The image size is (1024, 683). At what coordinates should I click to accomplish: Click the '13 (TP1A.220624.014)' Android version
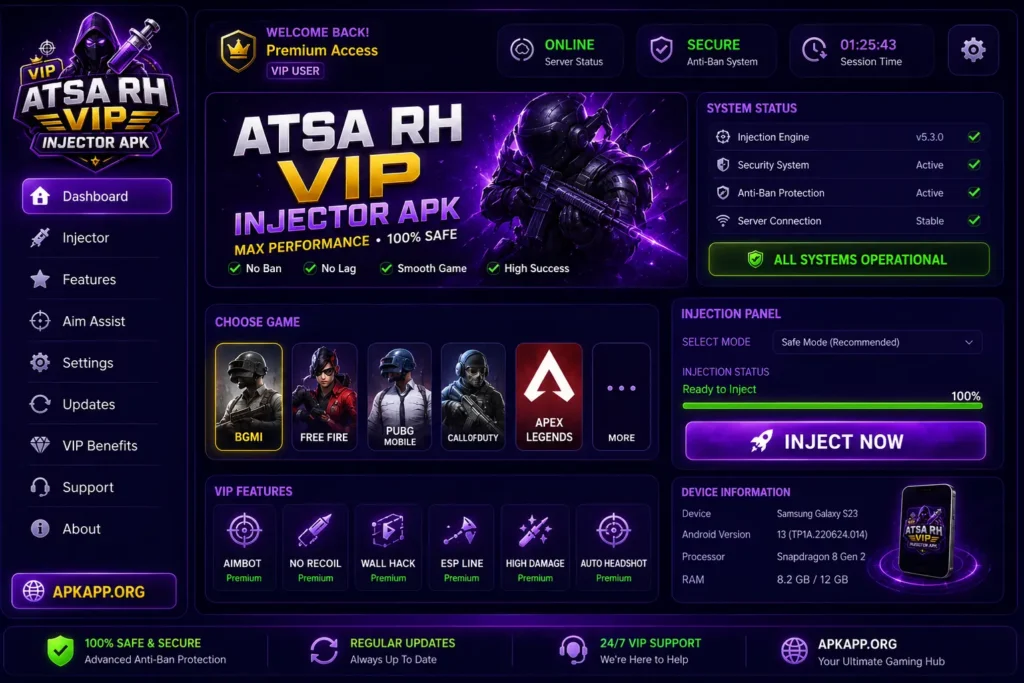coord(822,535)
